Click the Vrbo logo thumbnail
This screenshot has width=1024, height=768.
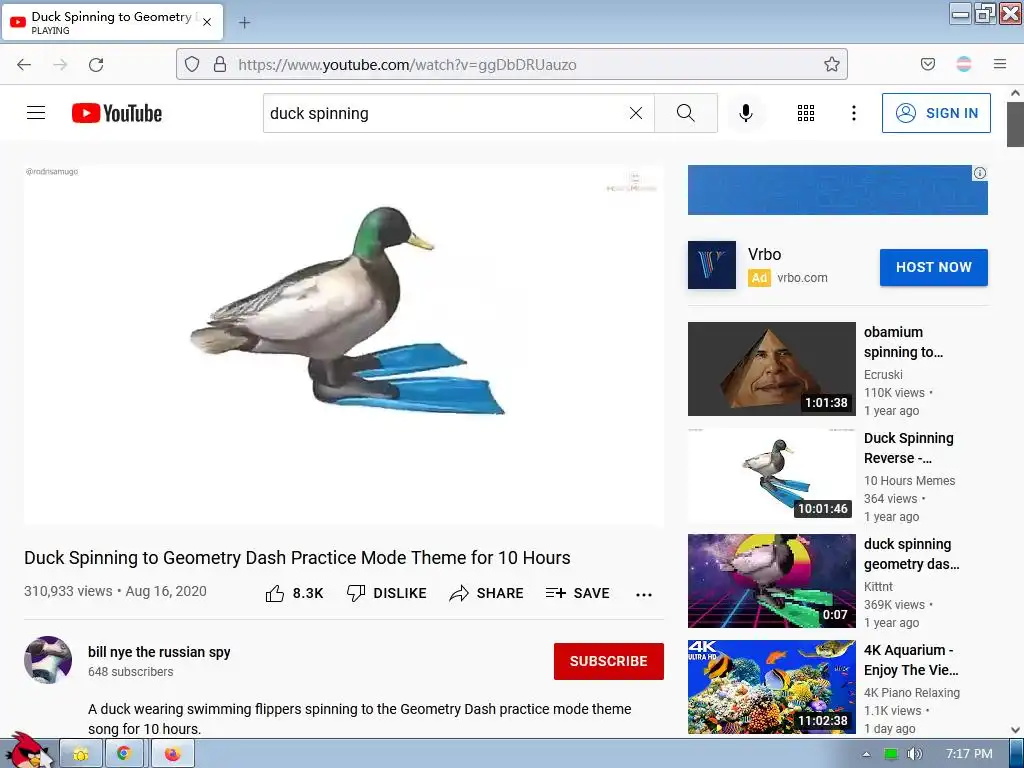pos(712,264)
